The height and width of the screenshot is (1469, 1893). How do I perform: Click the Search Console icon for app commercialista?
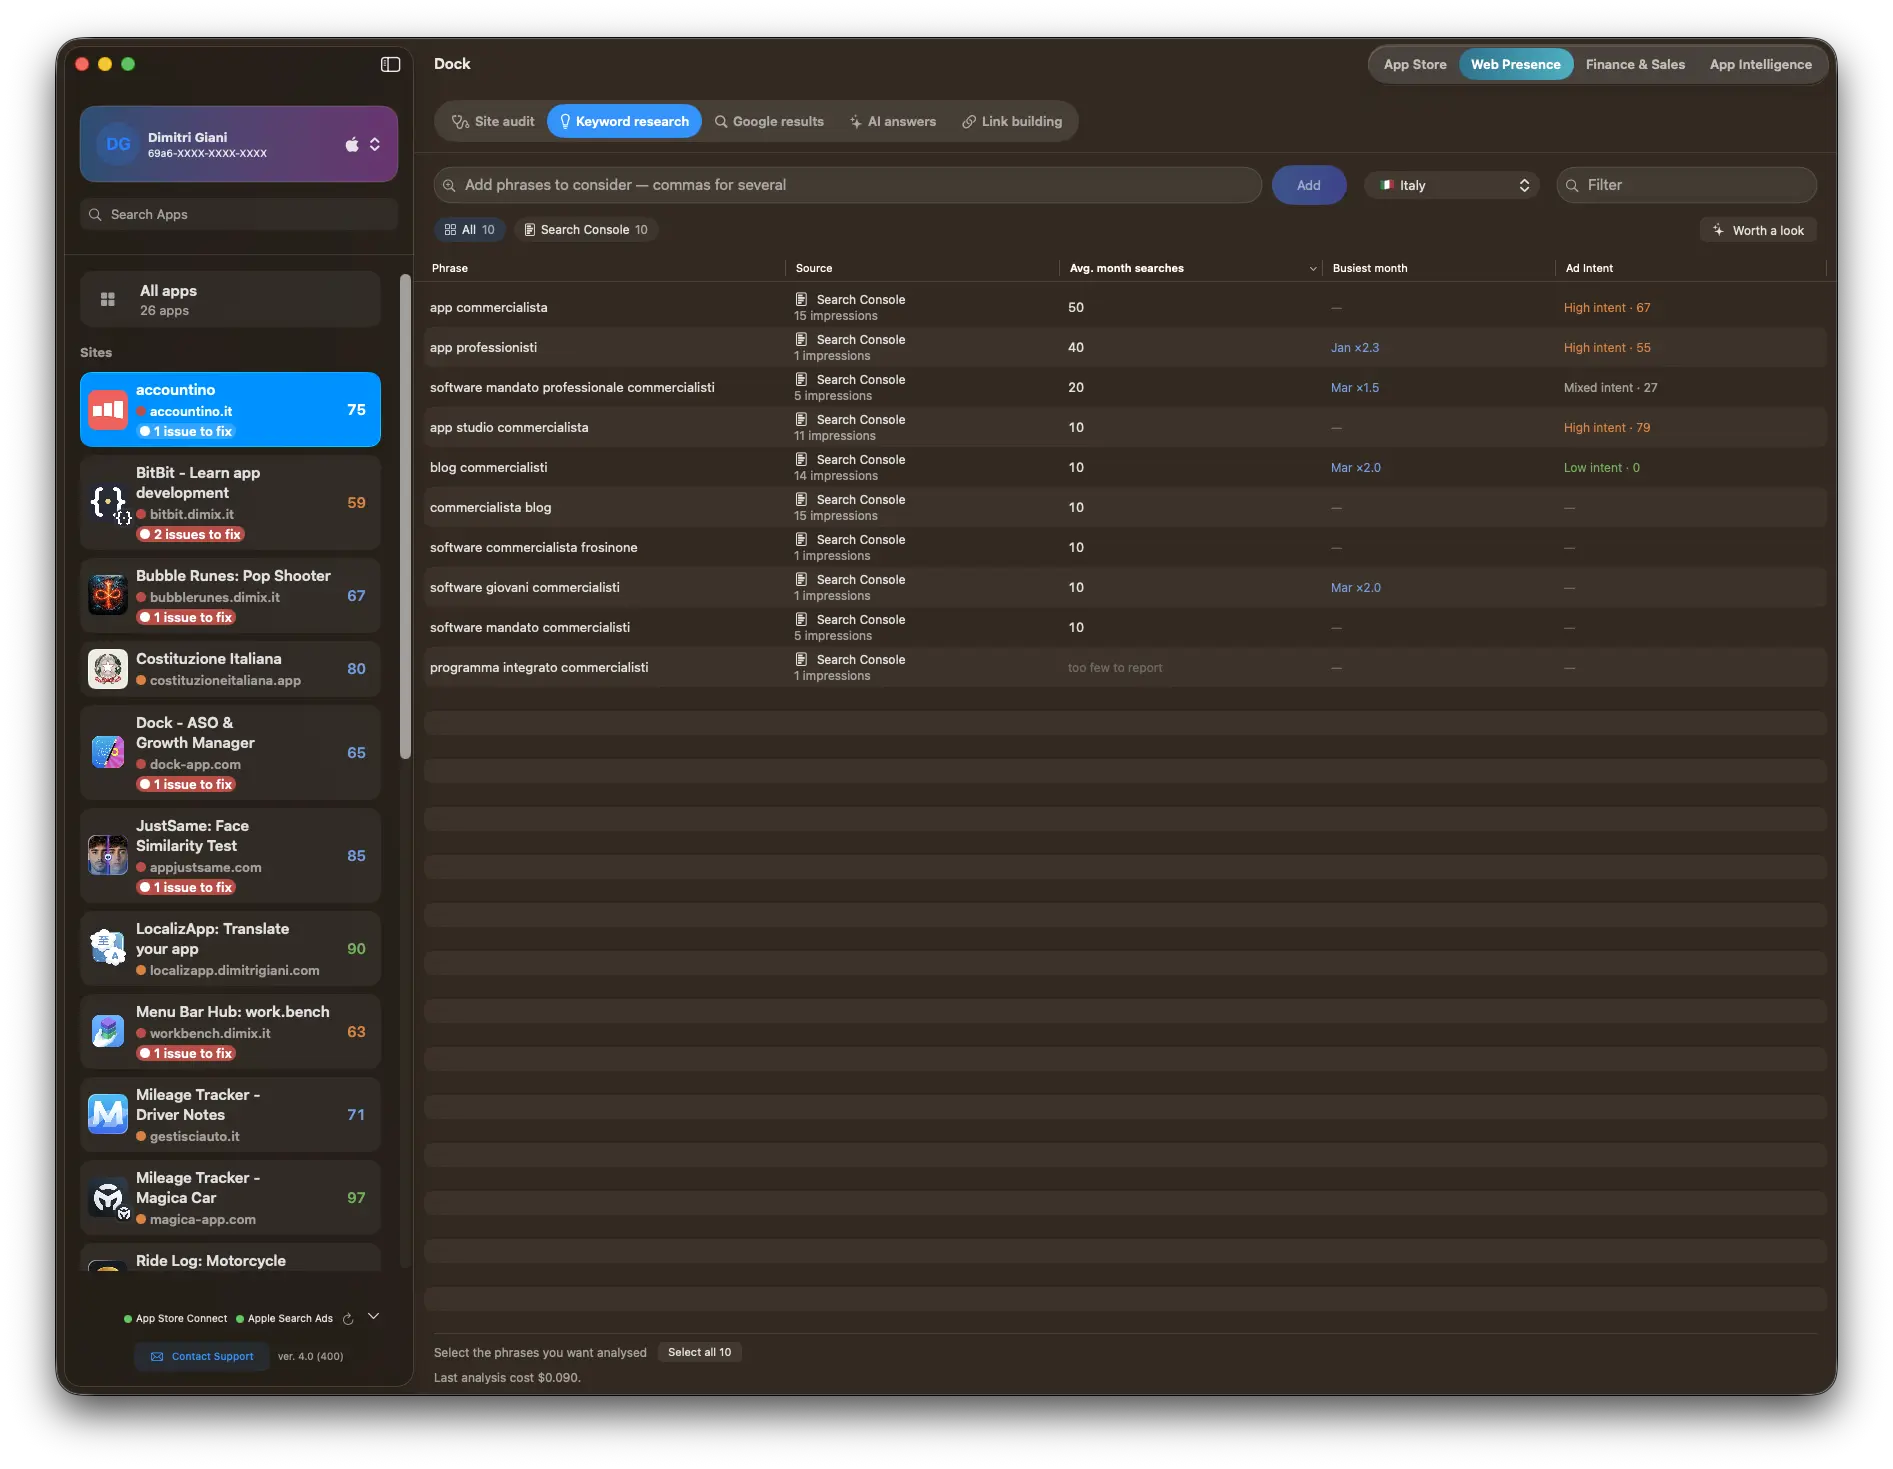[x=801, y=299]
